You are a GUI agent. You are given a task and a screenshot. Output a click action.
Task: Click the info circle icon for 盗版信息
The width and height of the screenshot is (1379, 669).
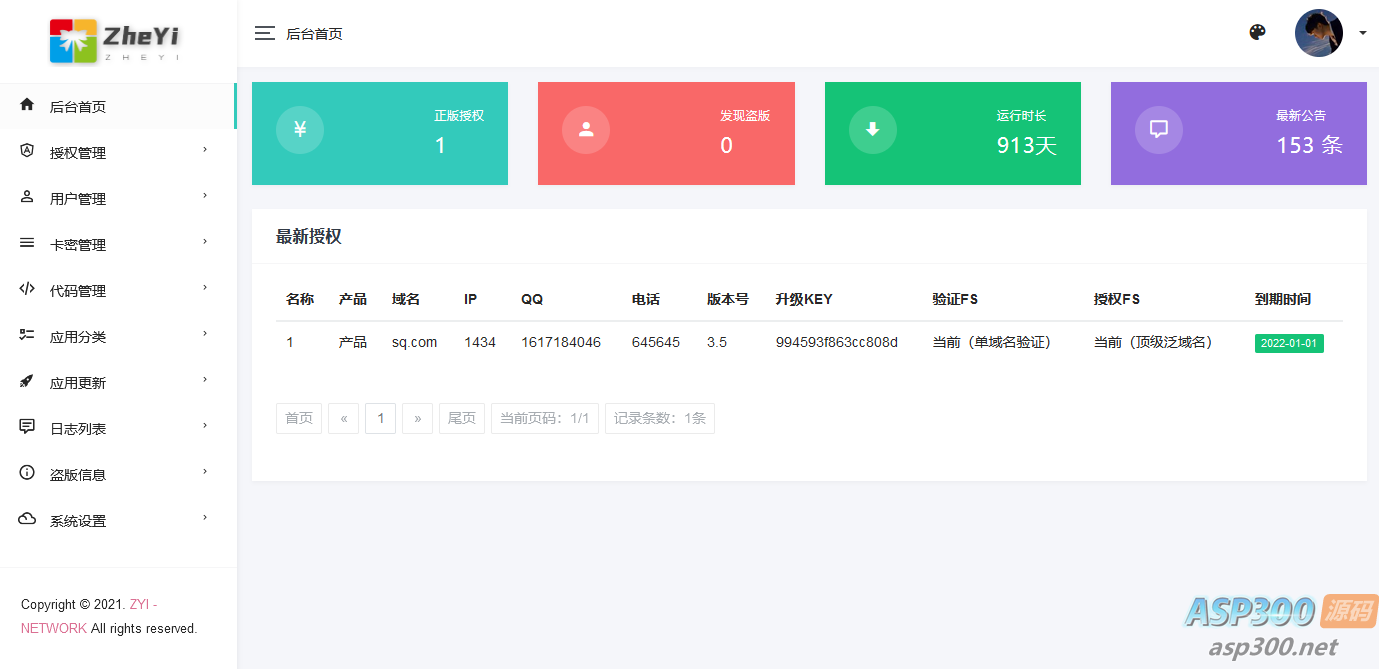tap(27, 473)
